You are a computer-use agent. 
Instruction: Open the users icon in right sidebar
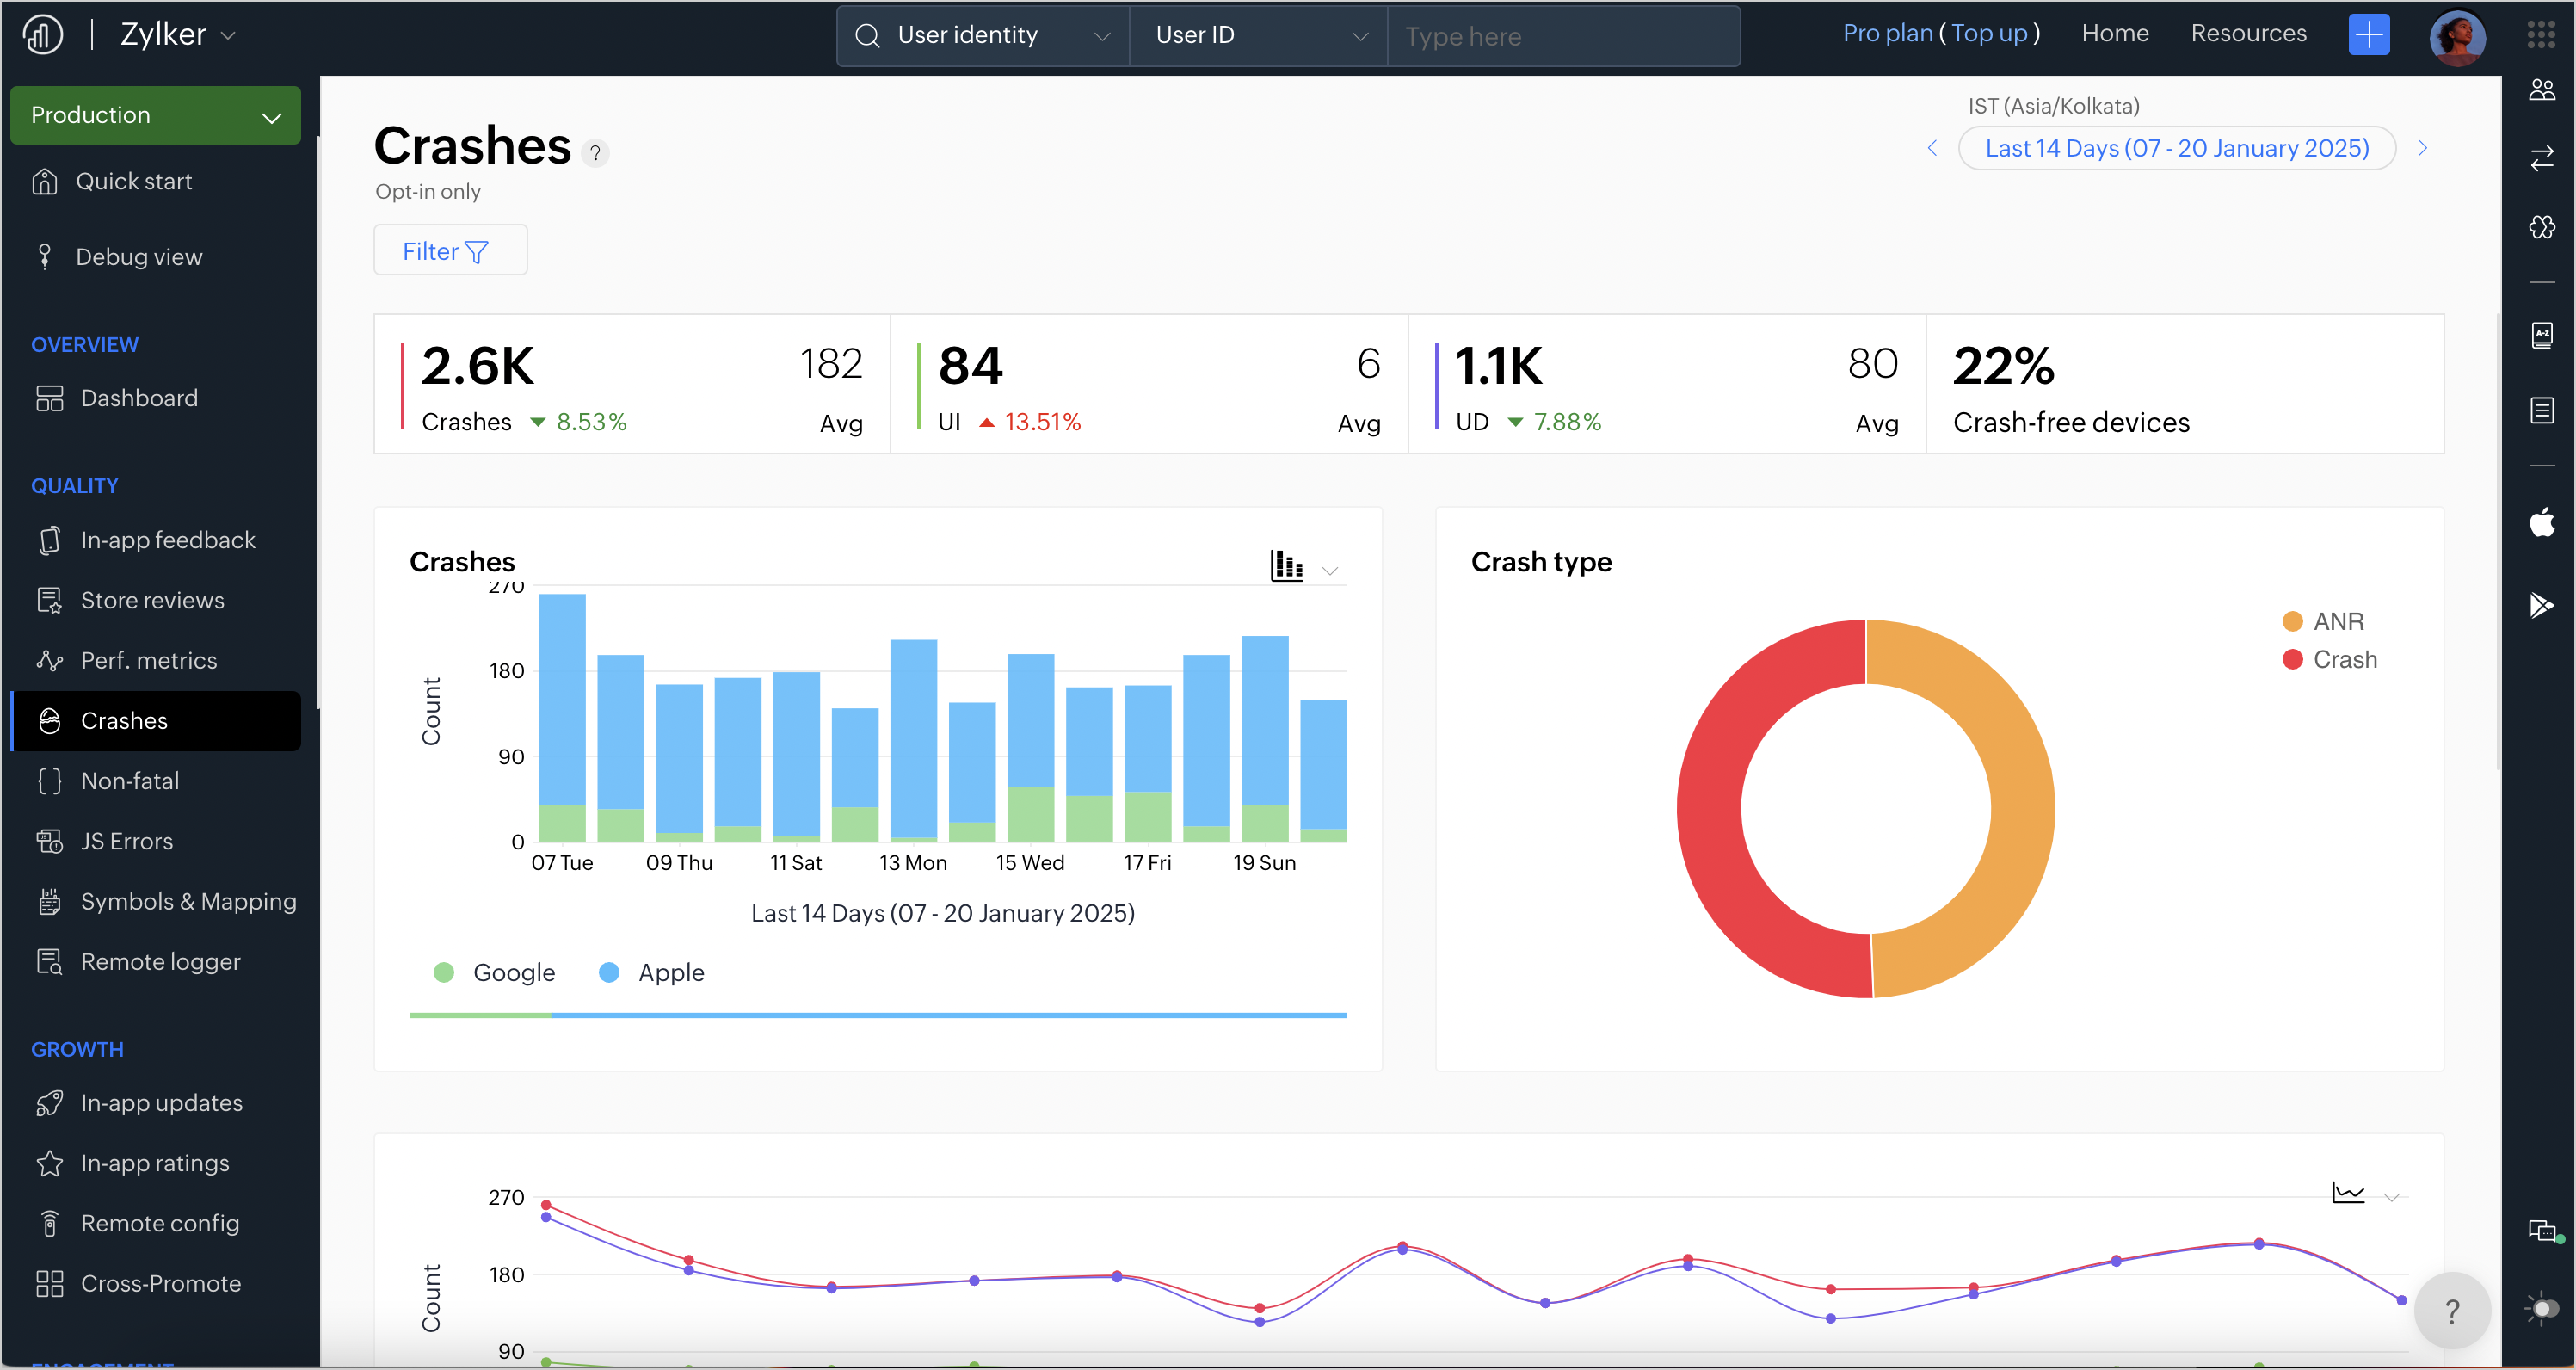[2541, 90]
